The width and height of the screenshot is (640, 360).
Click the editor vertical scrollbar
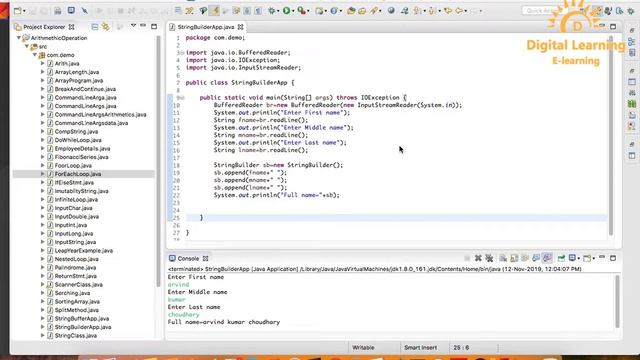tap(611, 135)
